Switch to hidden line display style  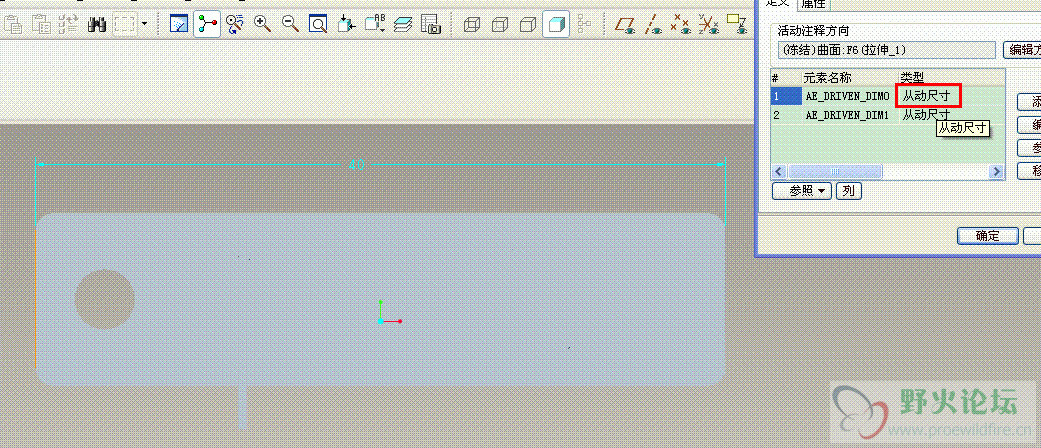[x=499, y=25]
